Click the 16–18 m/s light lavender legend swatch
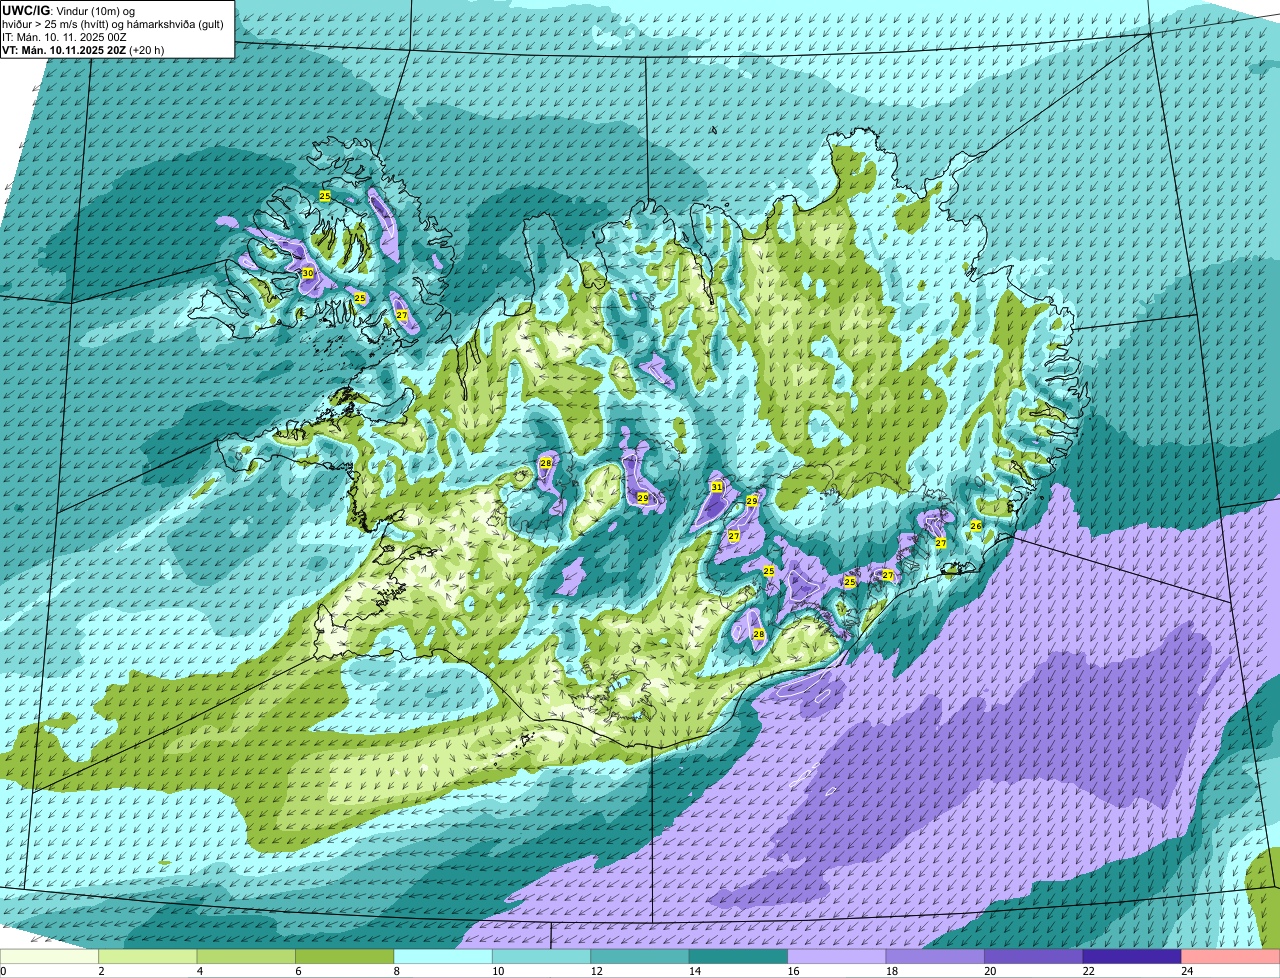This screenshot has height=978, width=1280. pyautogui.click(x=838, y=957)
